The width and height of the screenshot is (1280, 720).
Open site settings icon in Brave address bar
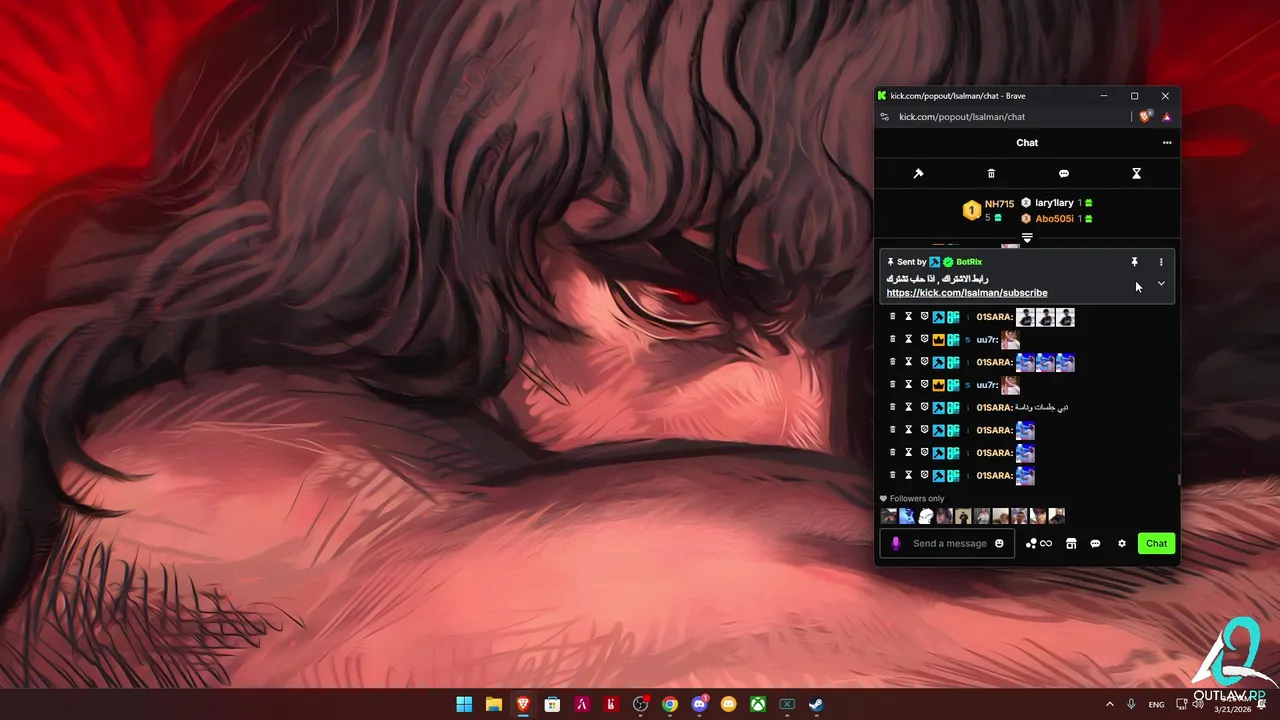pyautogui.click(x=884, y=117)
